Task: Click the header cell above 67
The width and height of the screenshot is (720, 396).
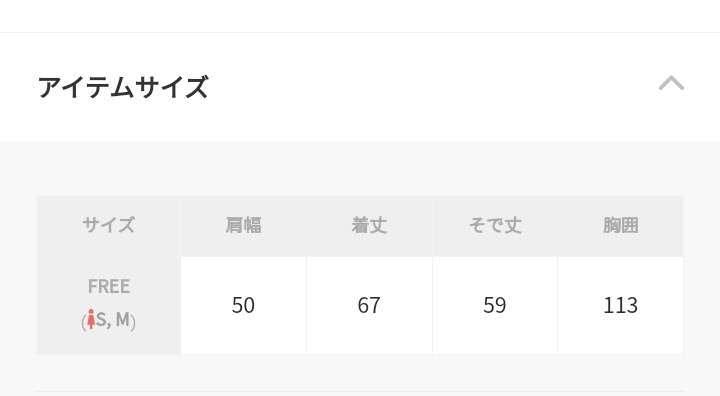Action: click(x=369, y=226)
